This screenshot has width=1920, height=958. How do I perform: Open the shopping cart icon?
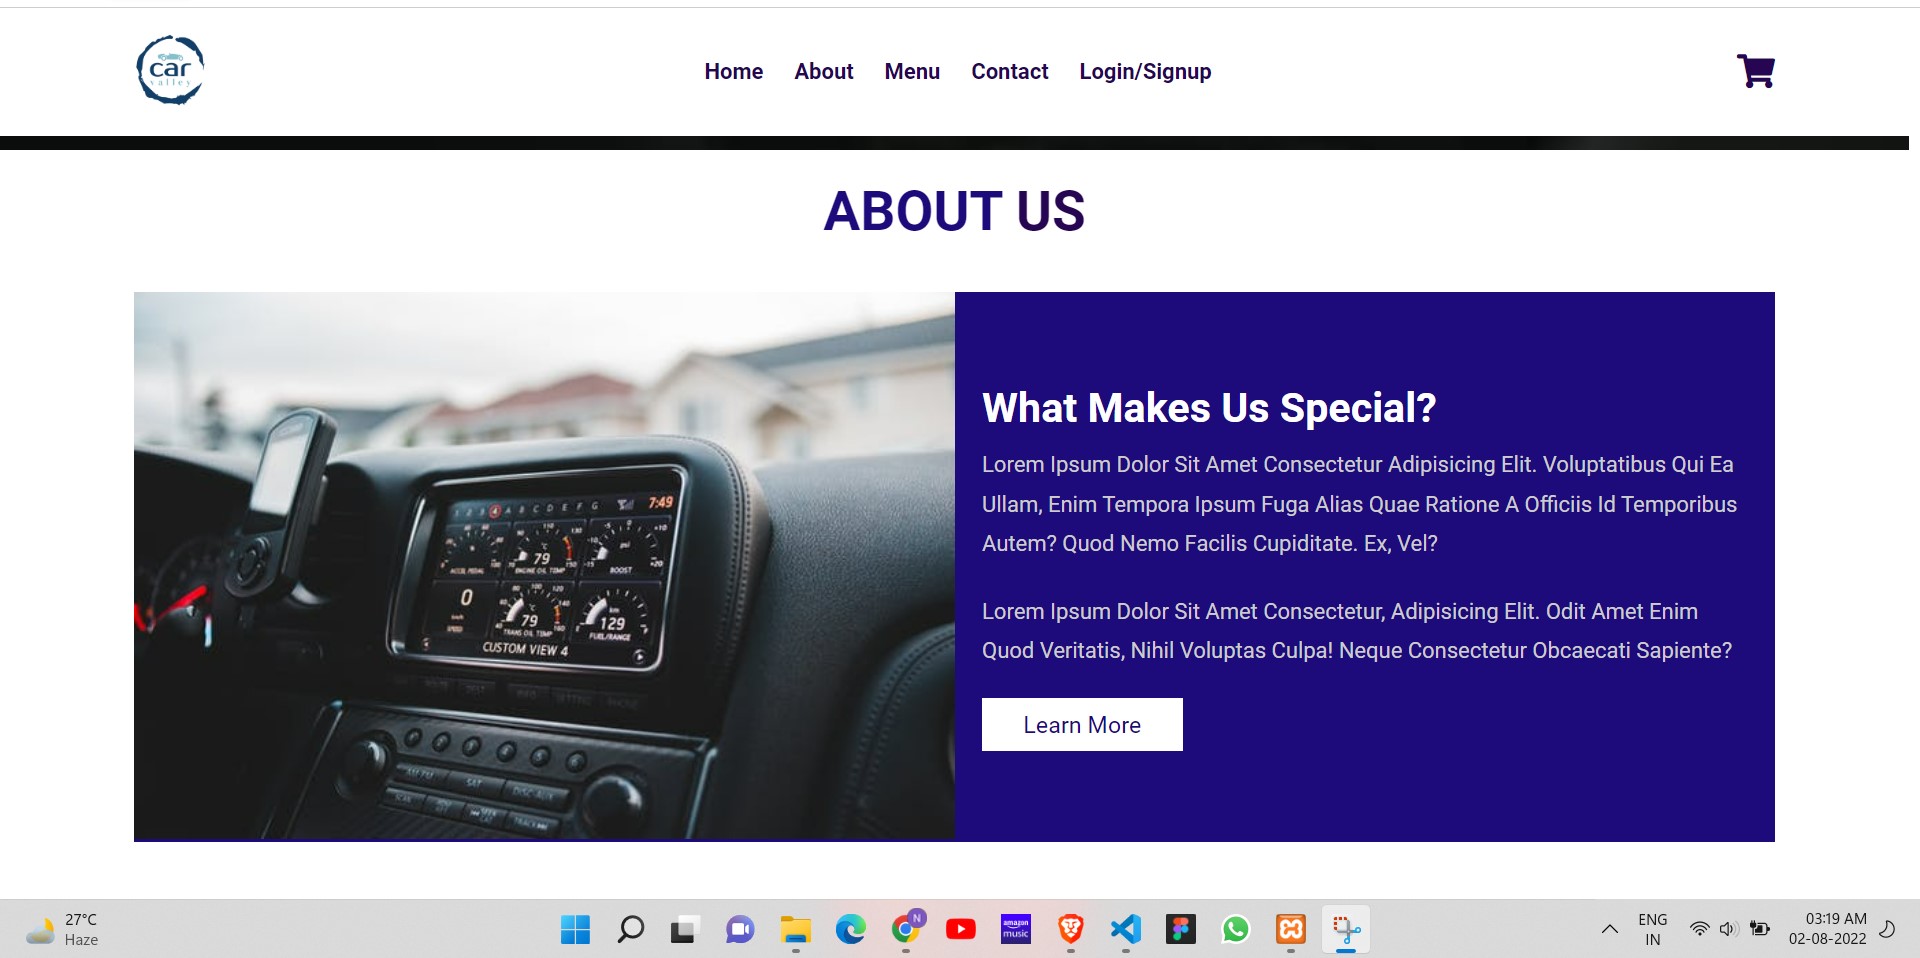(1756, 71)
